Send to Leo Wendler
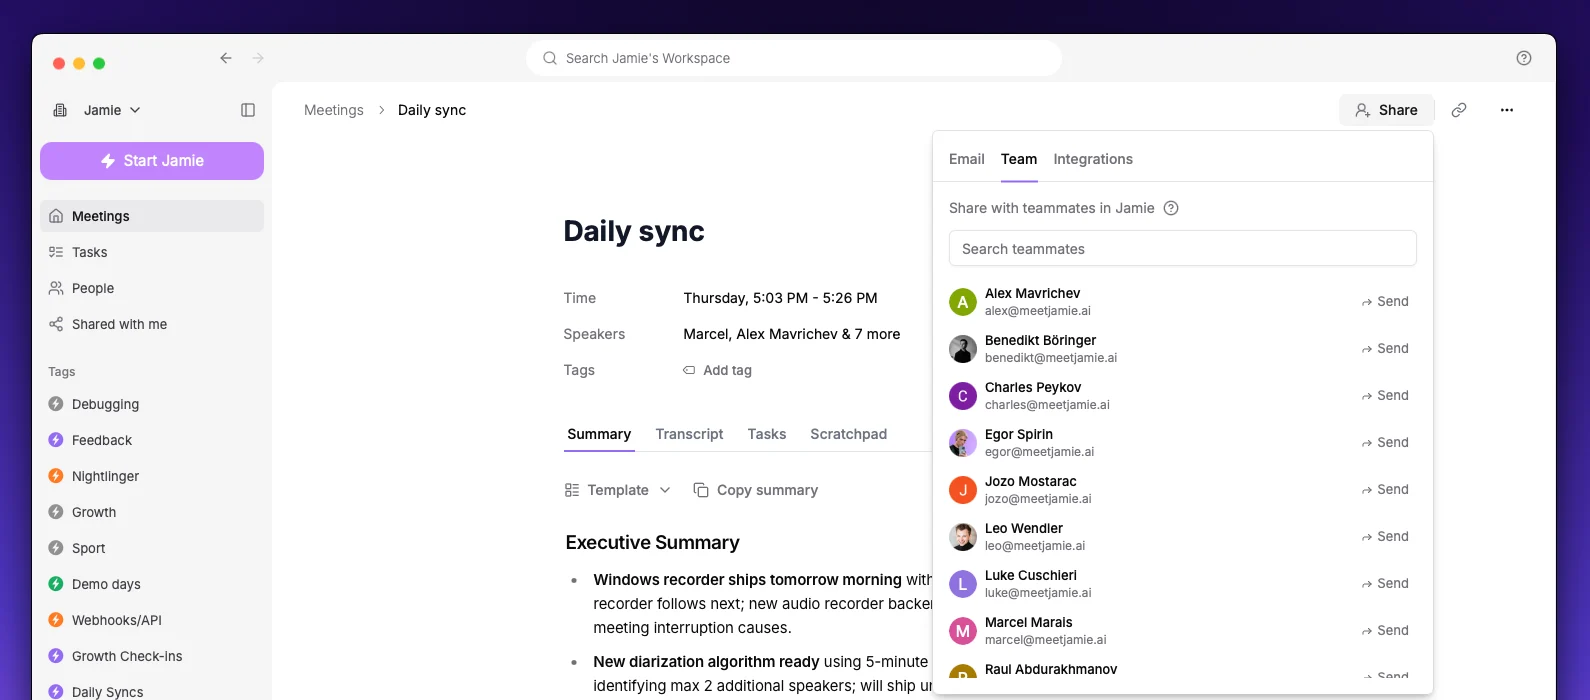This screenshot has height=700, width=1590. pos(1385,537)
